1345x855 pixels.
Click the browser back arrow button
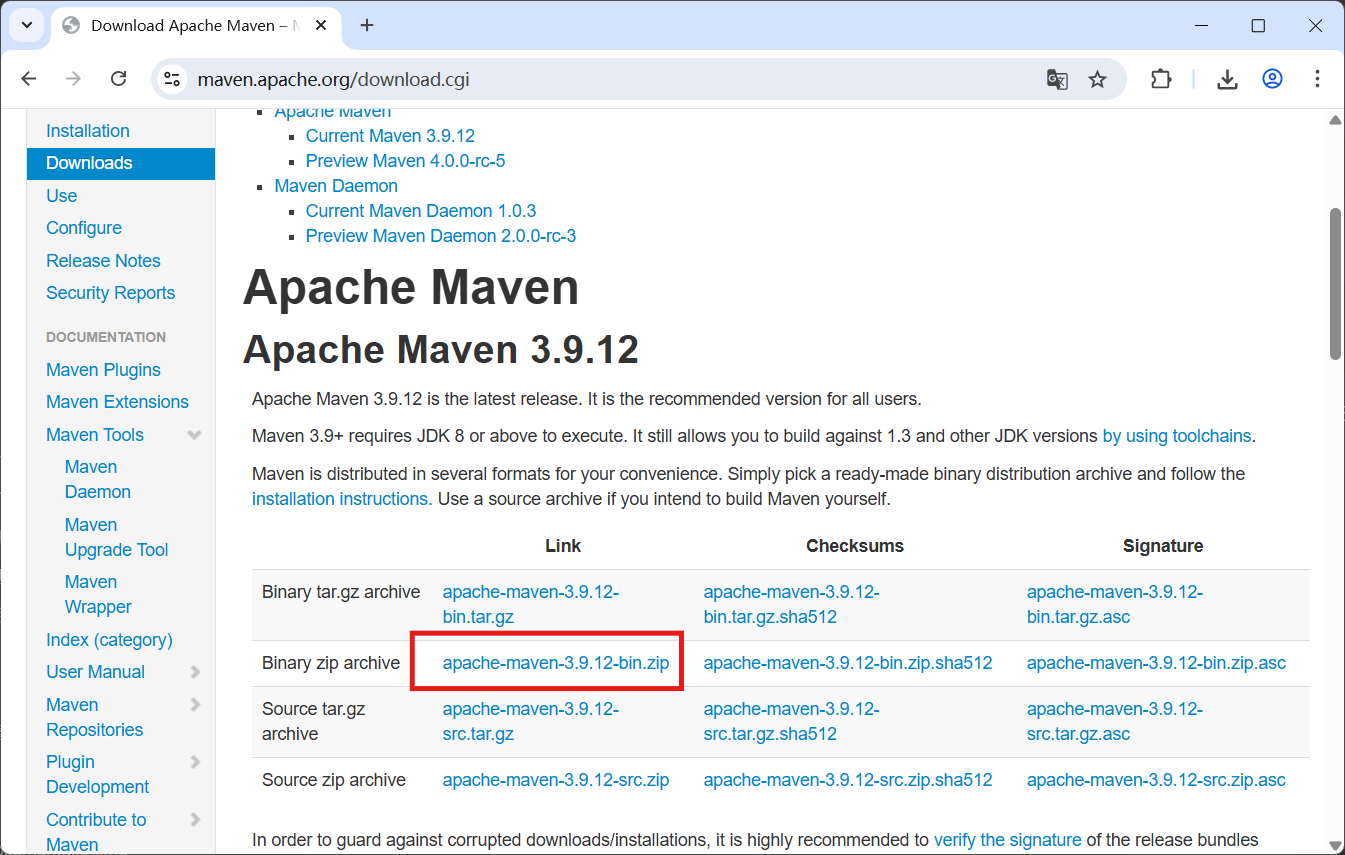[29, 79]
